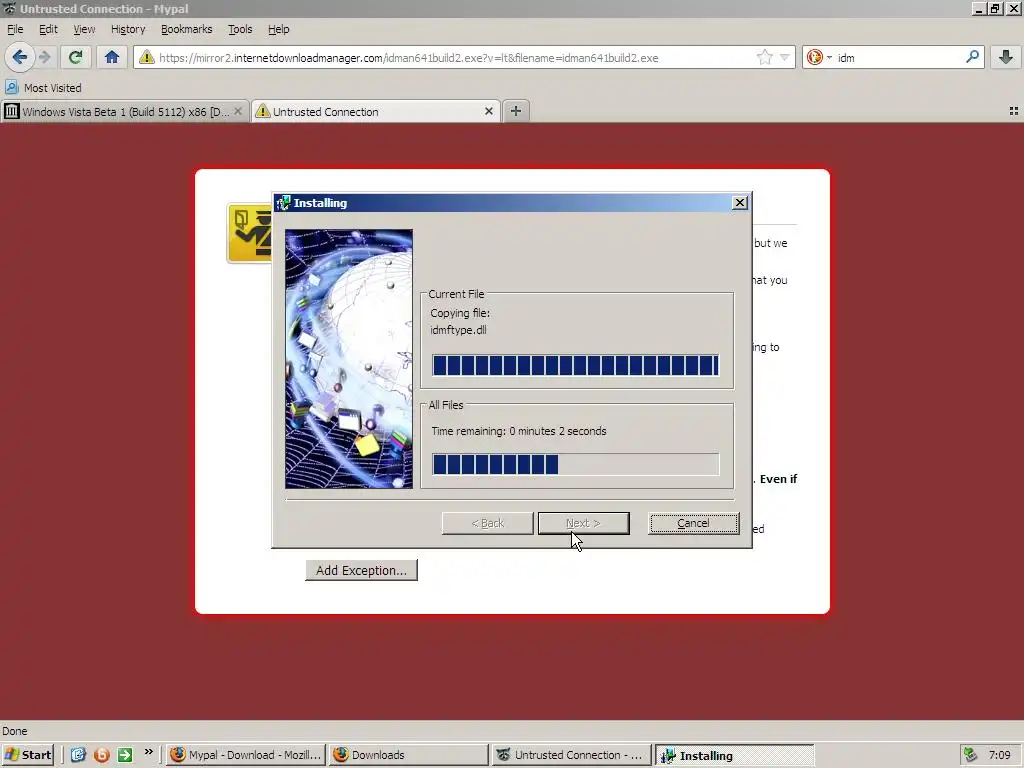The image size is (1024, 768).
Task: Switch to Downloads taskbar item
Action: [x=408, y=755]
